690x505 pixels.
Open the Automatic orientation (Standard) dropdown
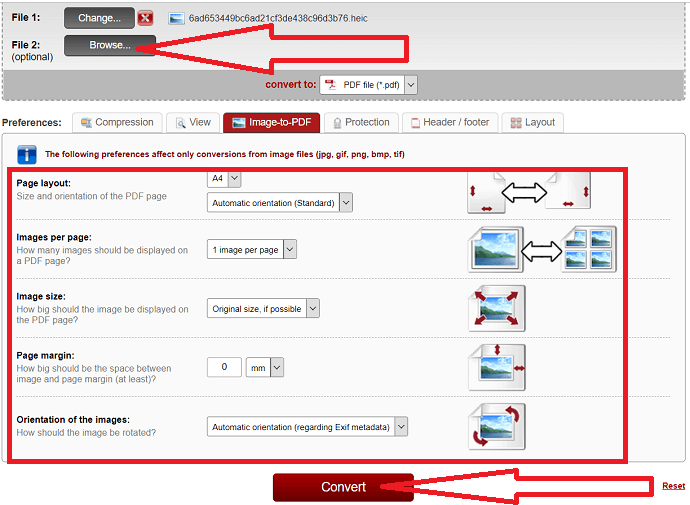tap(280, 203)
